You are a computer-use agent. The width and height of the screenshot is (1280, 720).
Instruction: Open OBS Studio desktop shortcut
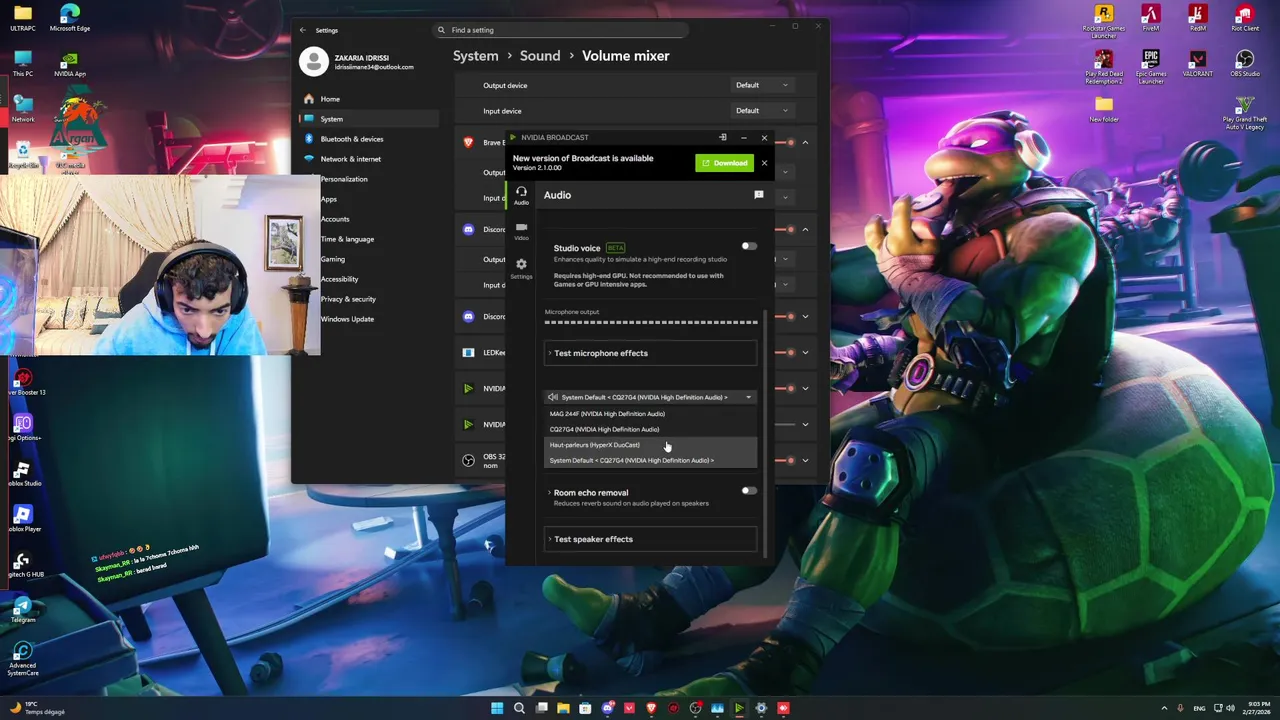[x=1245, y=64]
